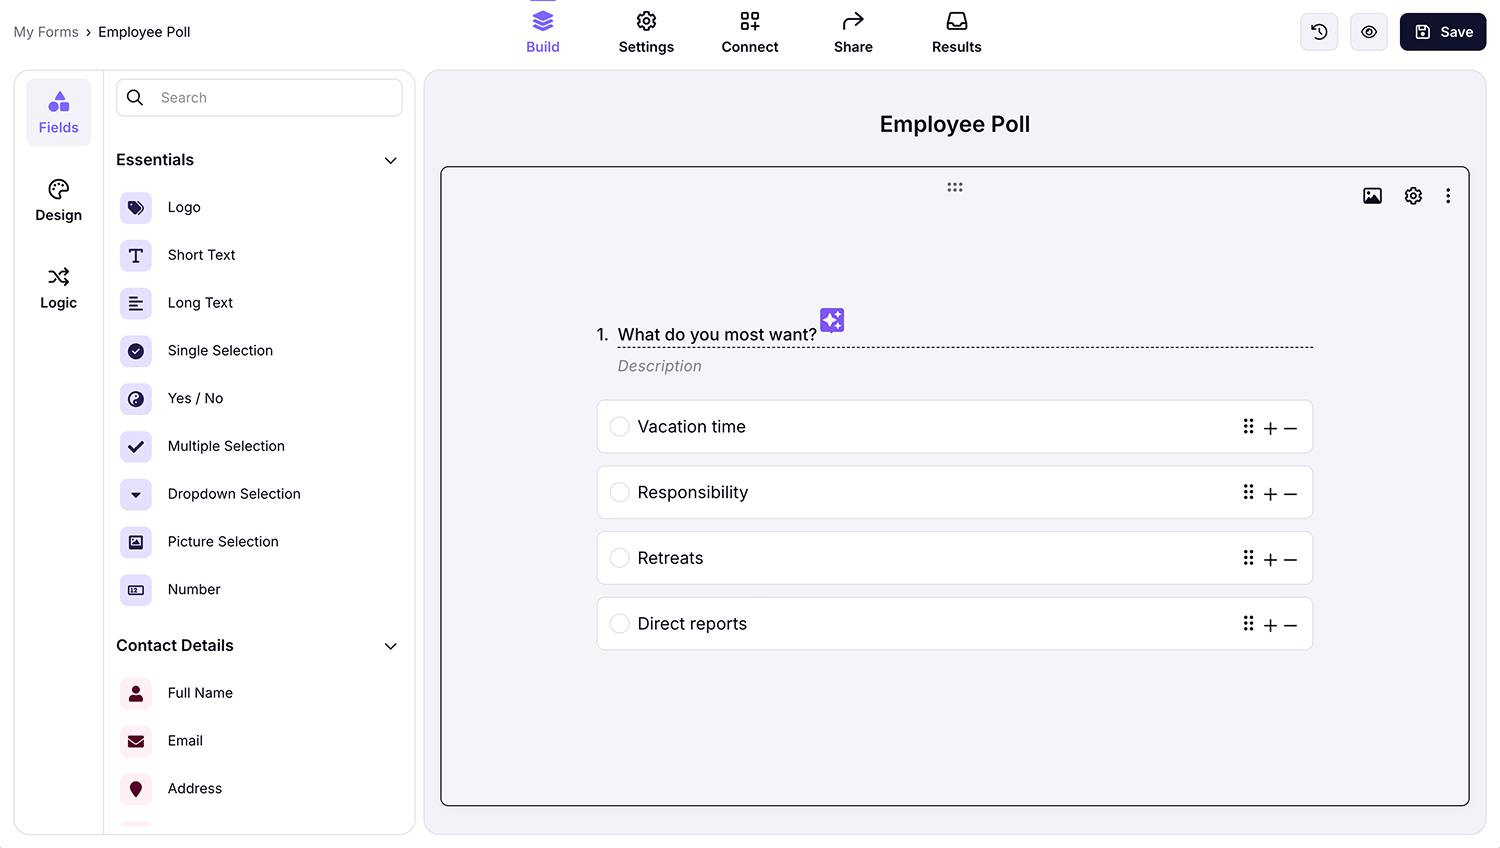The height and width of the screenshot is (848, 1500).
Task: Select the Retreats radio button
Action: [x=620, y=558]
